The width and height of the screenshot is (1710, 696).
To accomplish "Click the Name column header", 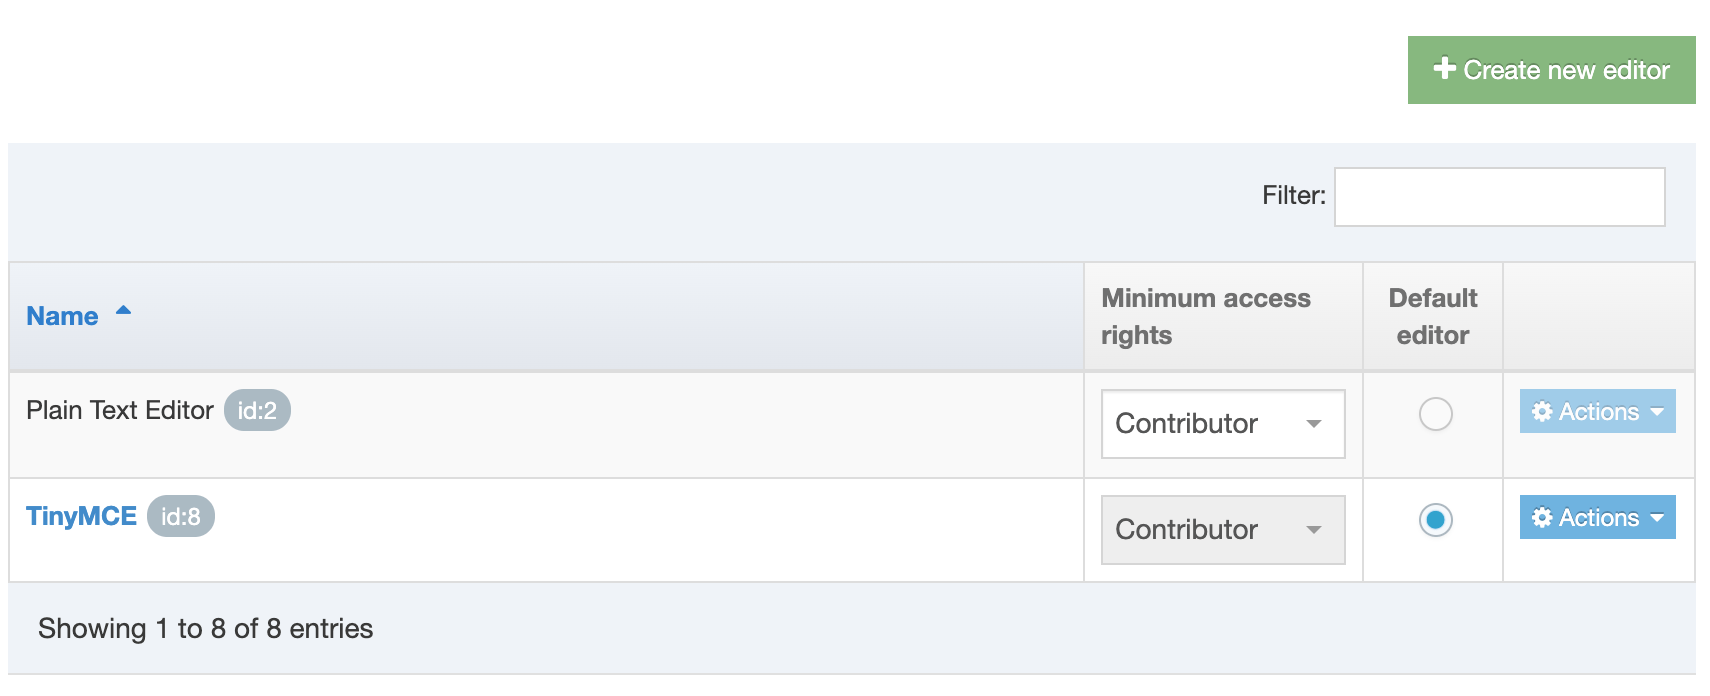I will point(62,315).
